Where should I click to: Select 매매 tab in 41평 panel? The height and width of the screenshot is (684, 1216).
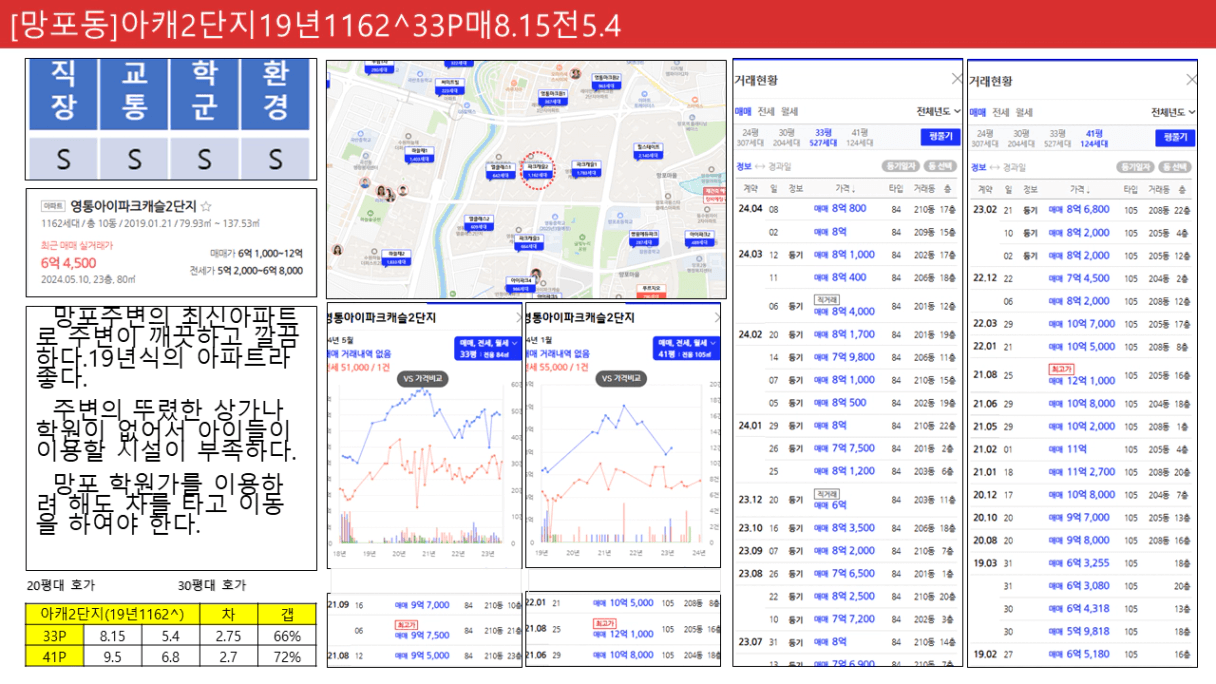pos(978,112)
